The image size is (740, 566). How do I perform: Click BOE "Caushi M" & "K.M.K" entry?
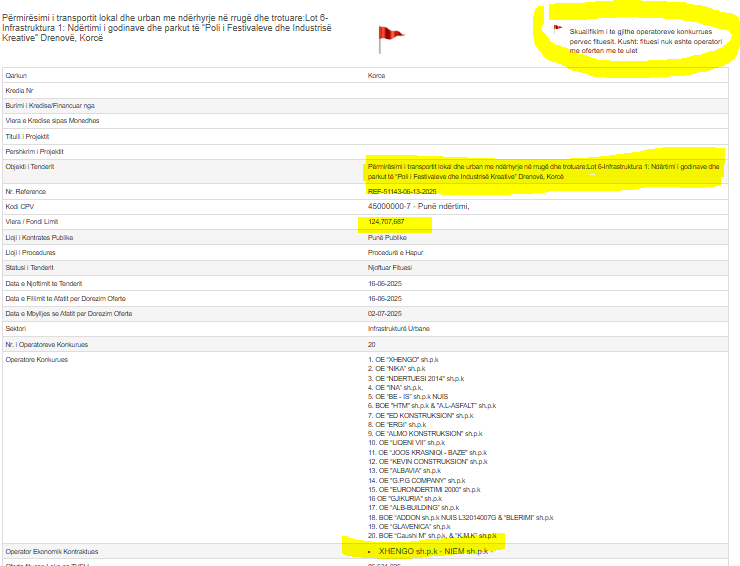(432, 535)
